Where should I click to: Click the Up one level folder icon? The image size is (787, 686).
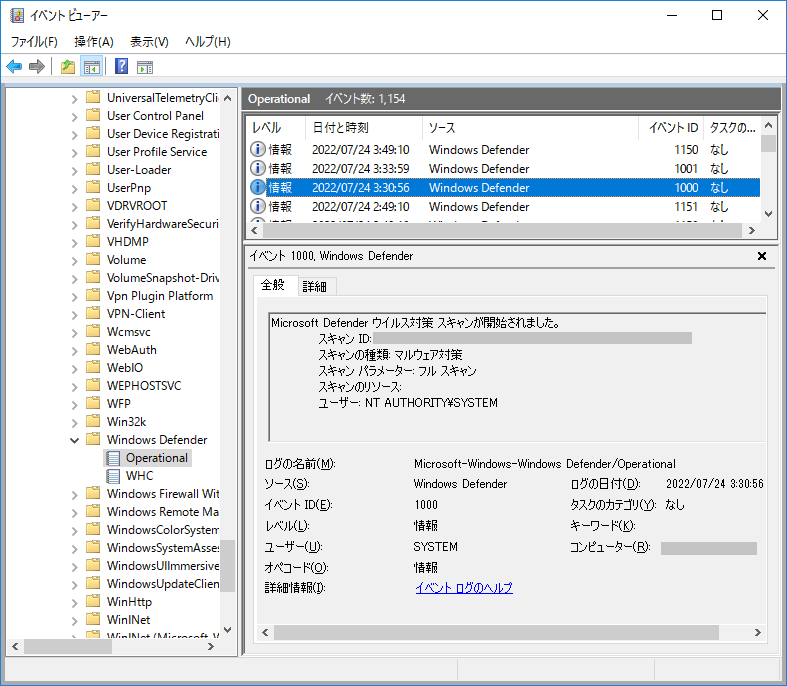click(68, 66)
